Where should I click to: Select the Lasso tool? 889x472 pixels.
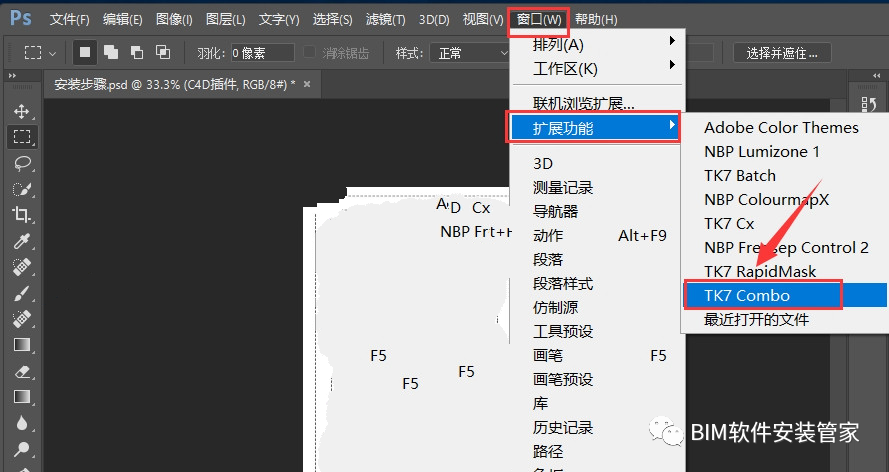[22, 163]
